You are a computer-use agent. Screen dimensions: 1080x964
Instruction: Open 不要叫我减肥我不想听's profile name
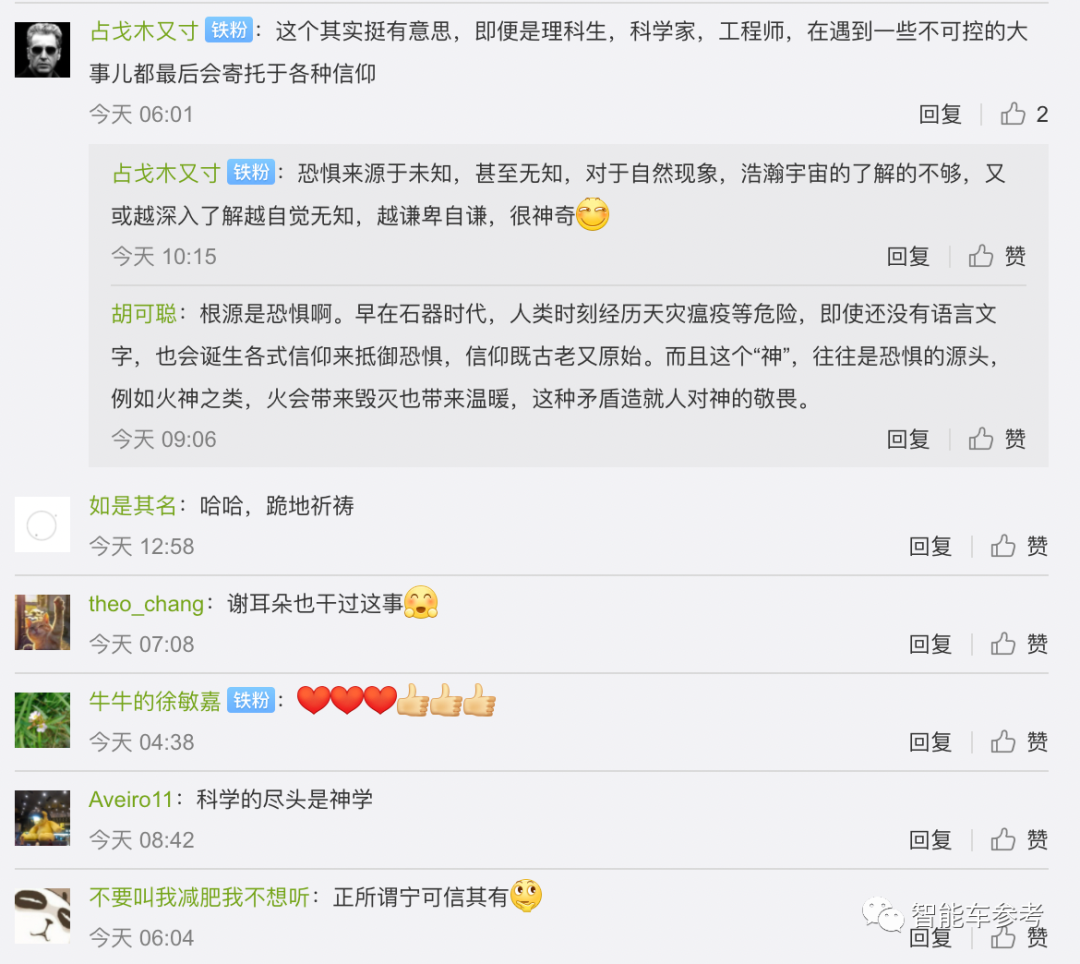199,897
